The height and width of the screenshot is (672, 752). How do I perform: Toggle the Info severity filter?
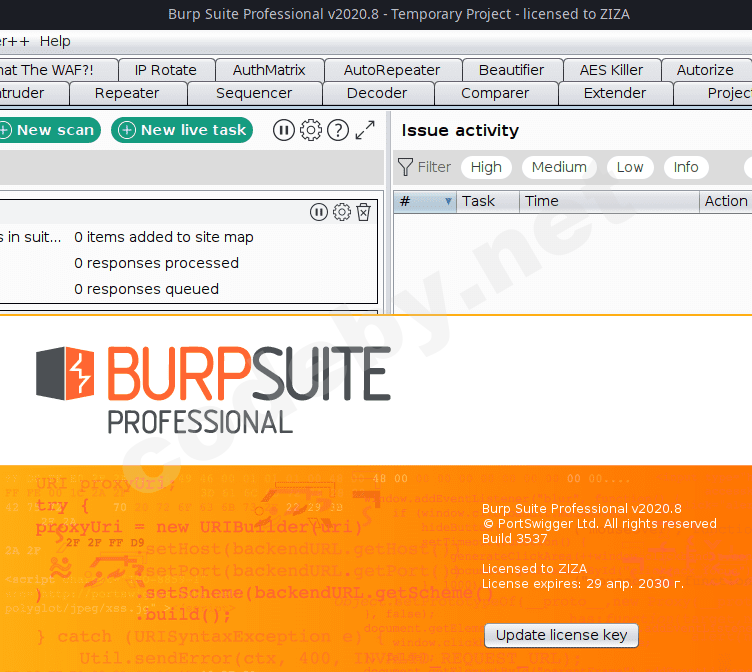click(686, 167)
